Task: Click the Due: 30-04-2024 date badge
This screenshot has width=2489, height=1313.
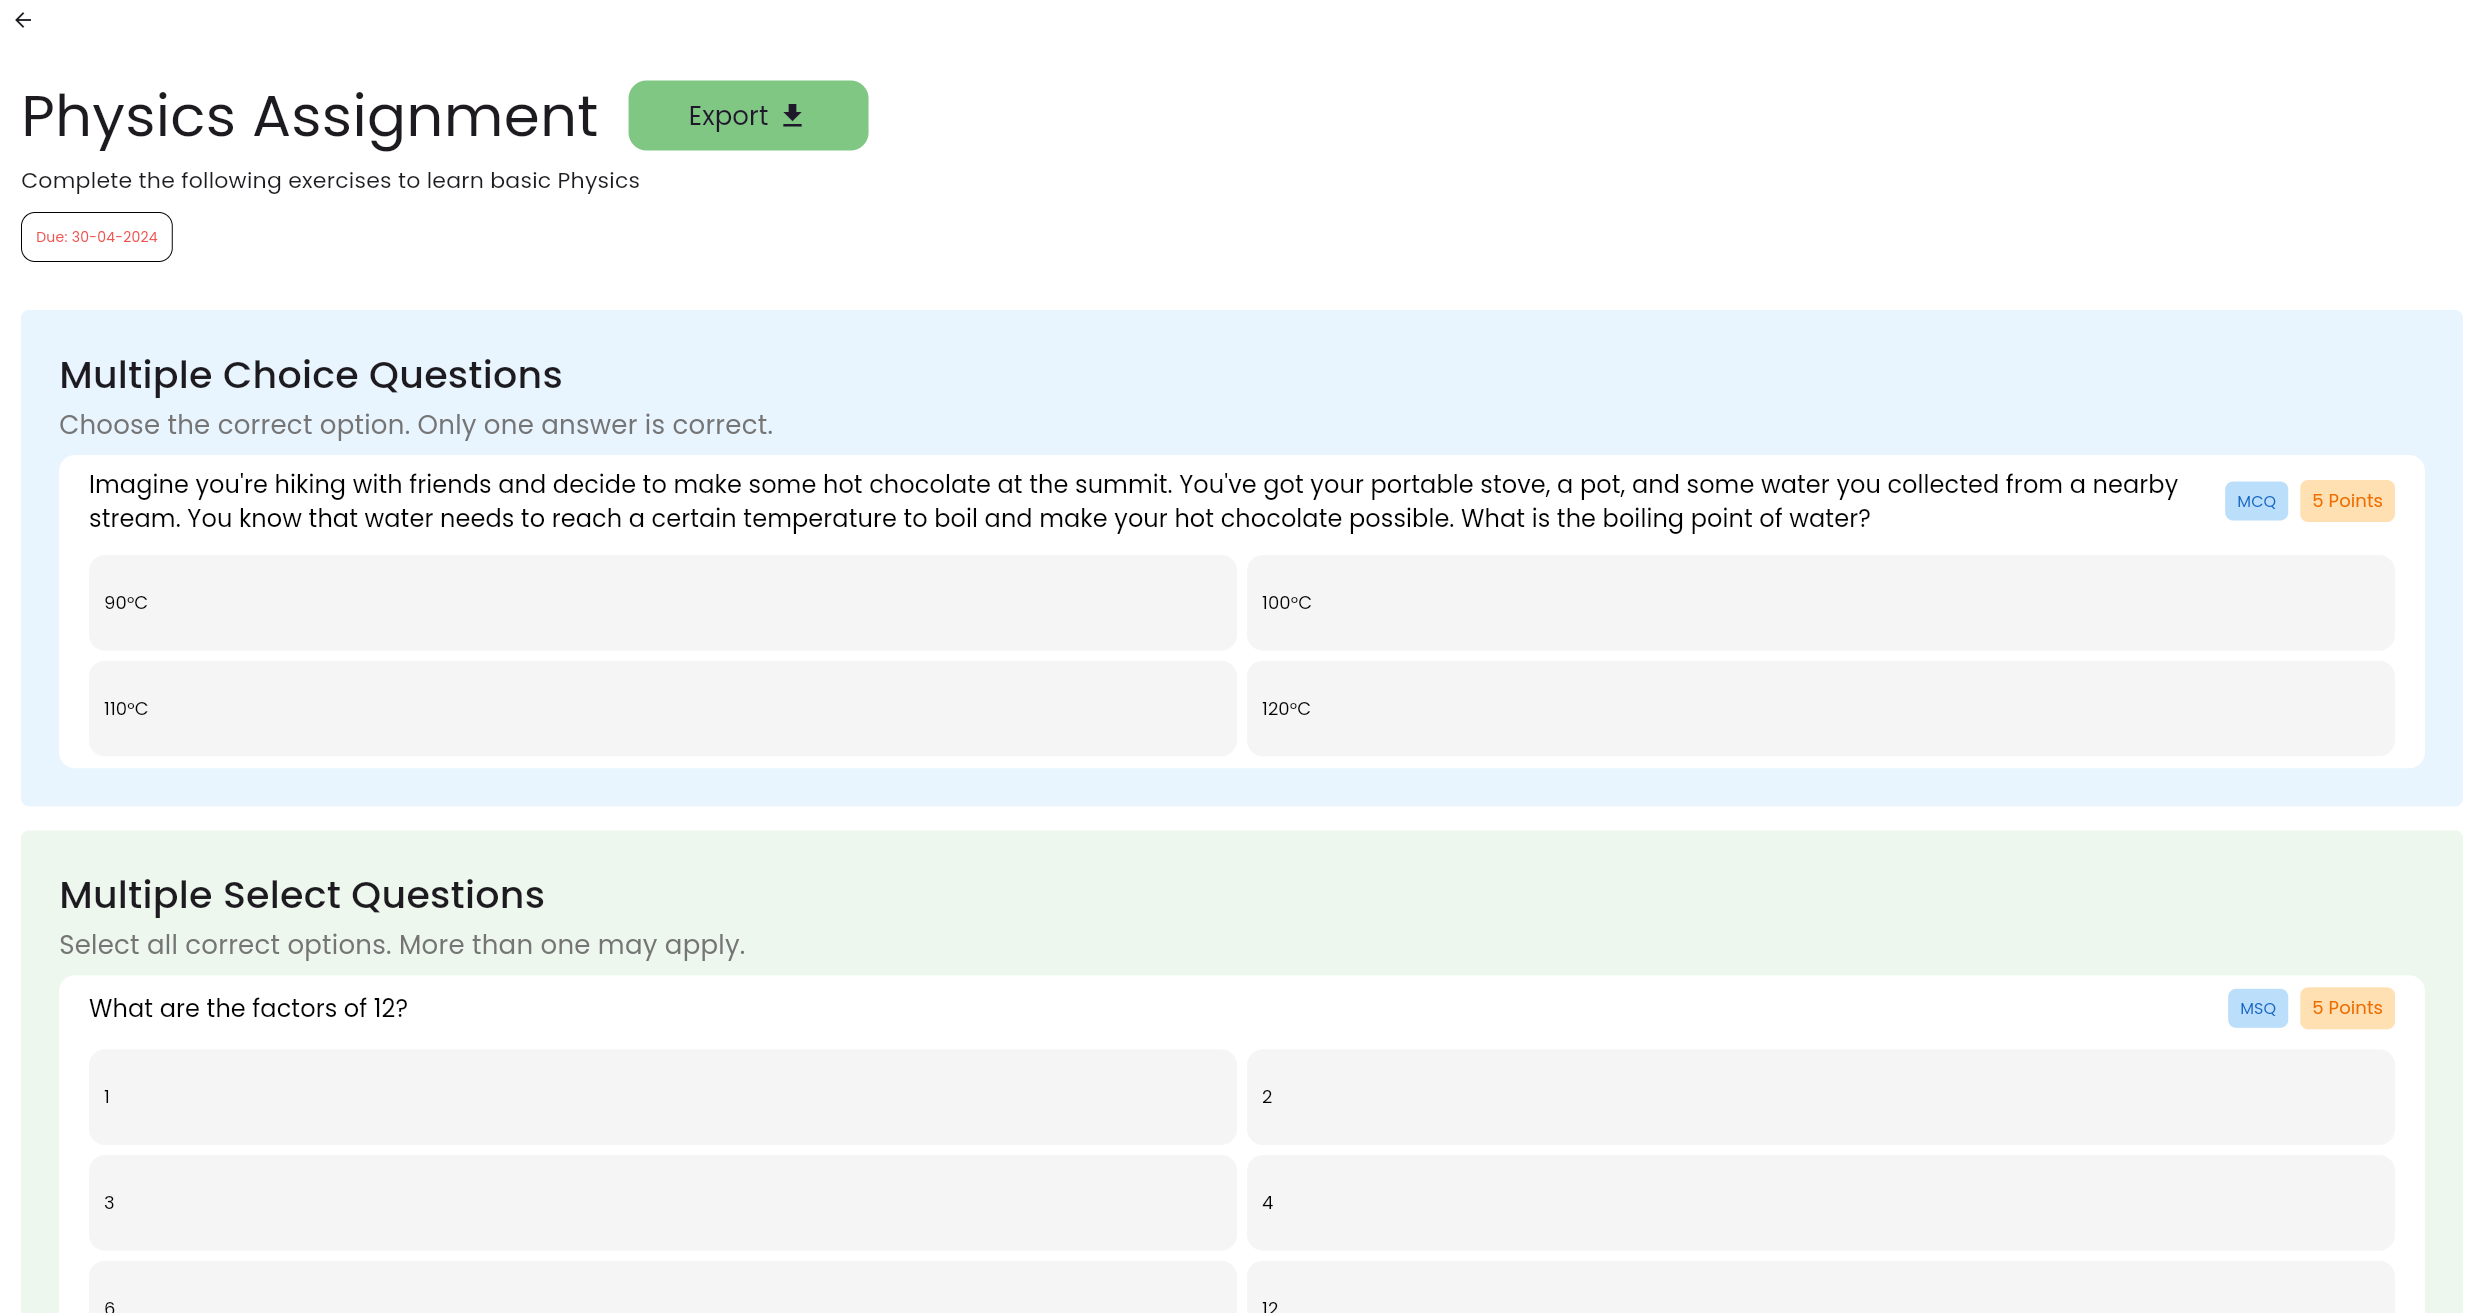Action: point(97,237)
